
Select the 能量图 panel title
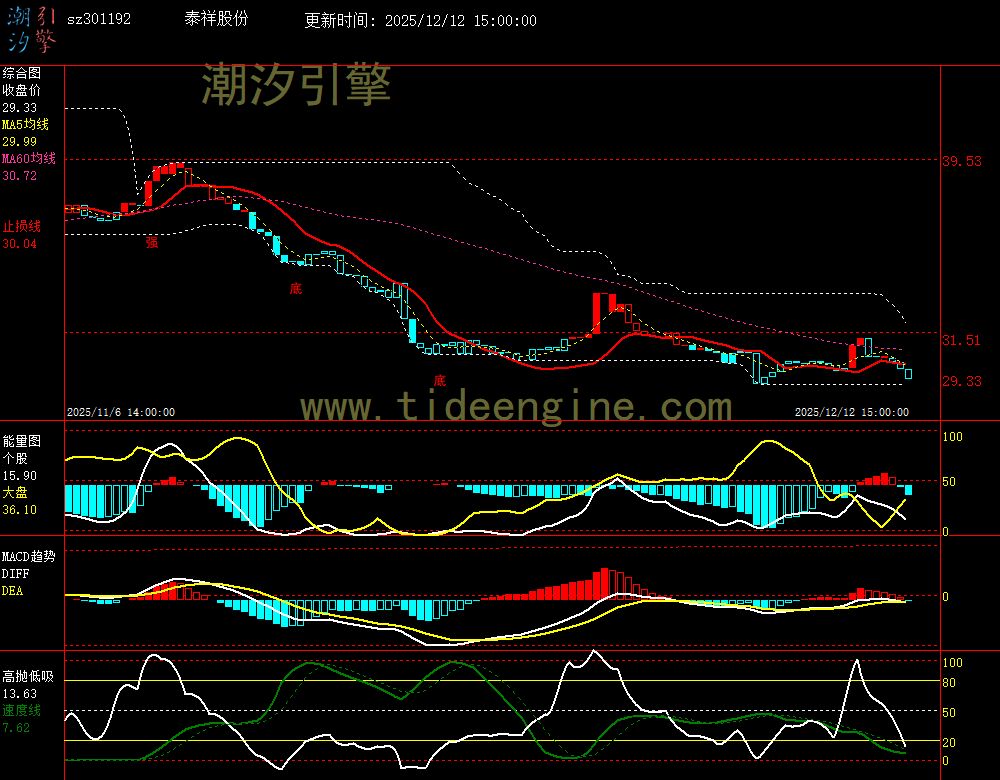coord(21,440)
